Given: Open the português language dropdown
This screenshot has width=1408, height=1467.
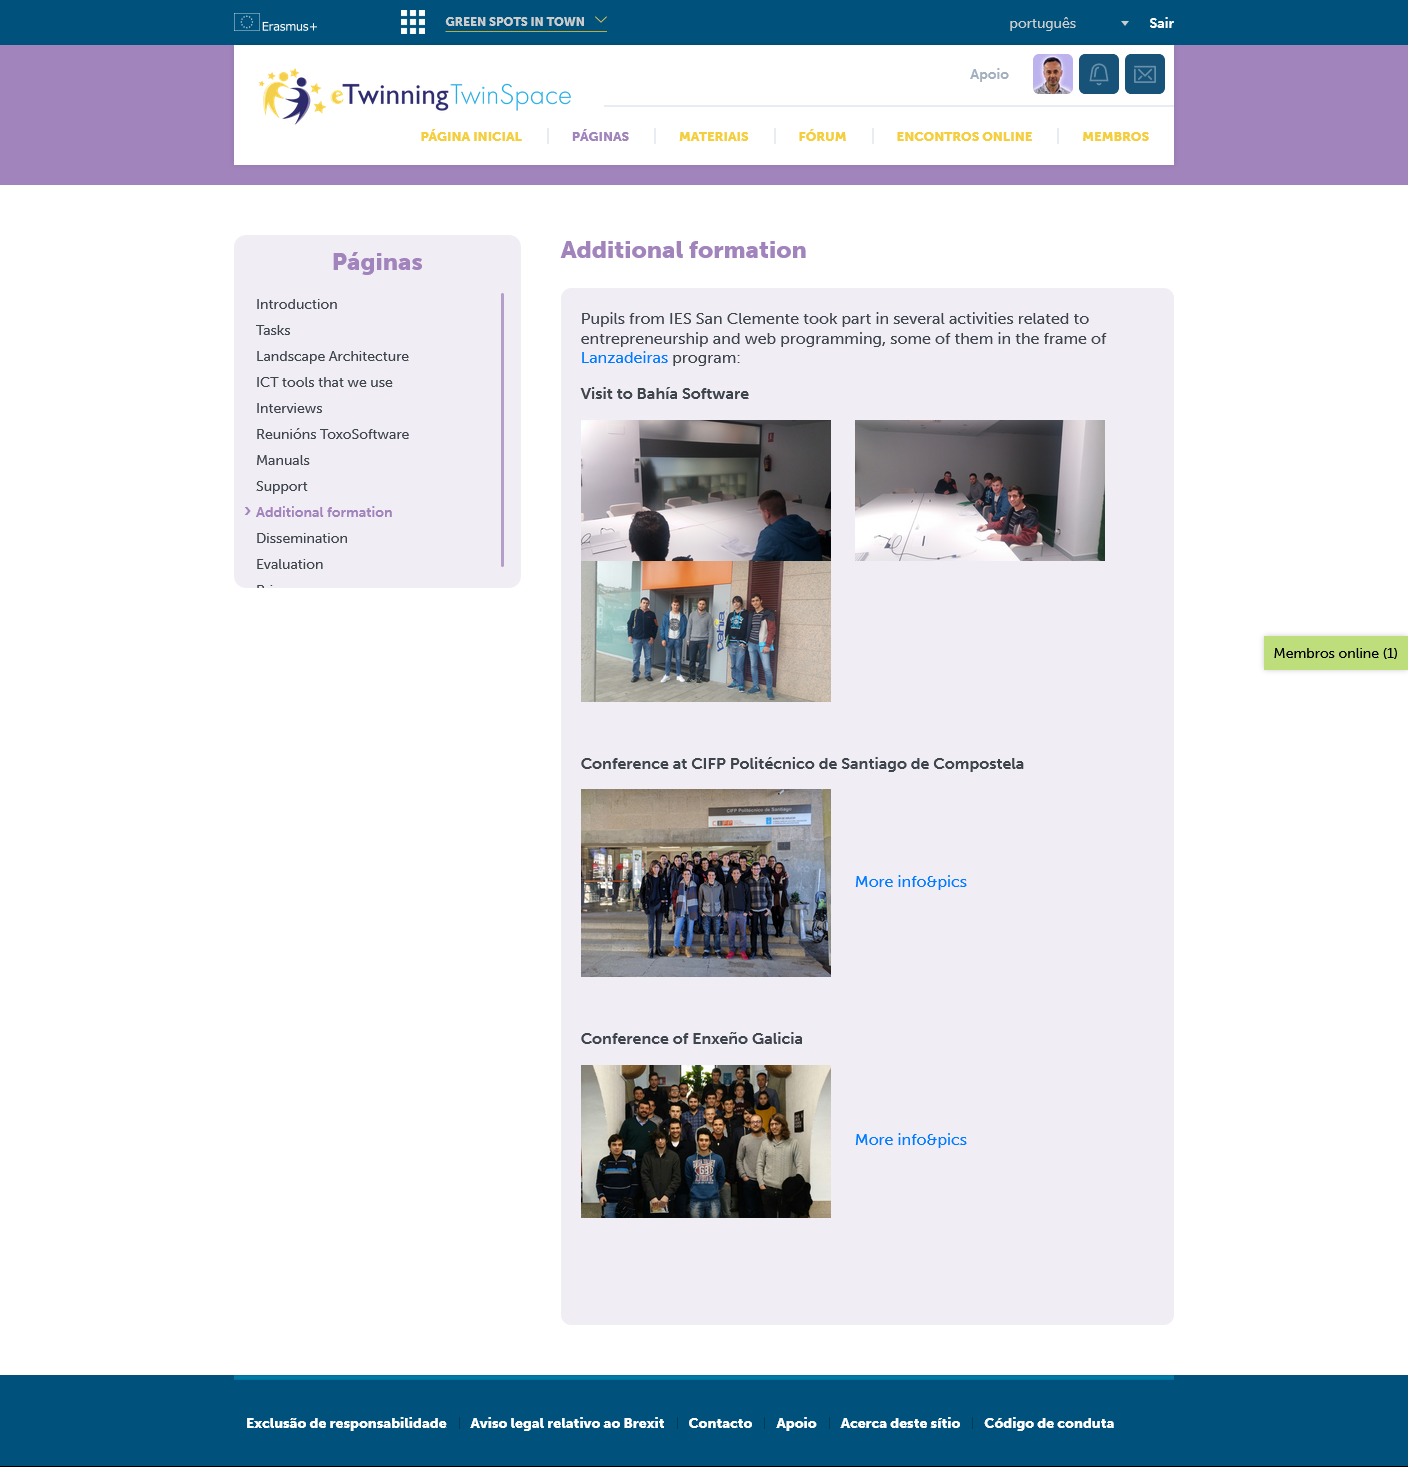Looking at the screenshot, I should coord(1069,23).
